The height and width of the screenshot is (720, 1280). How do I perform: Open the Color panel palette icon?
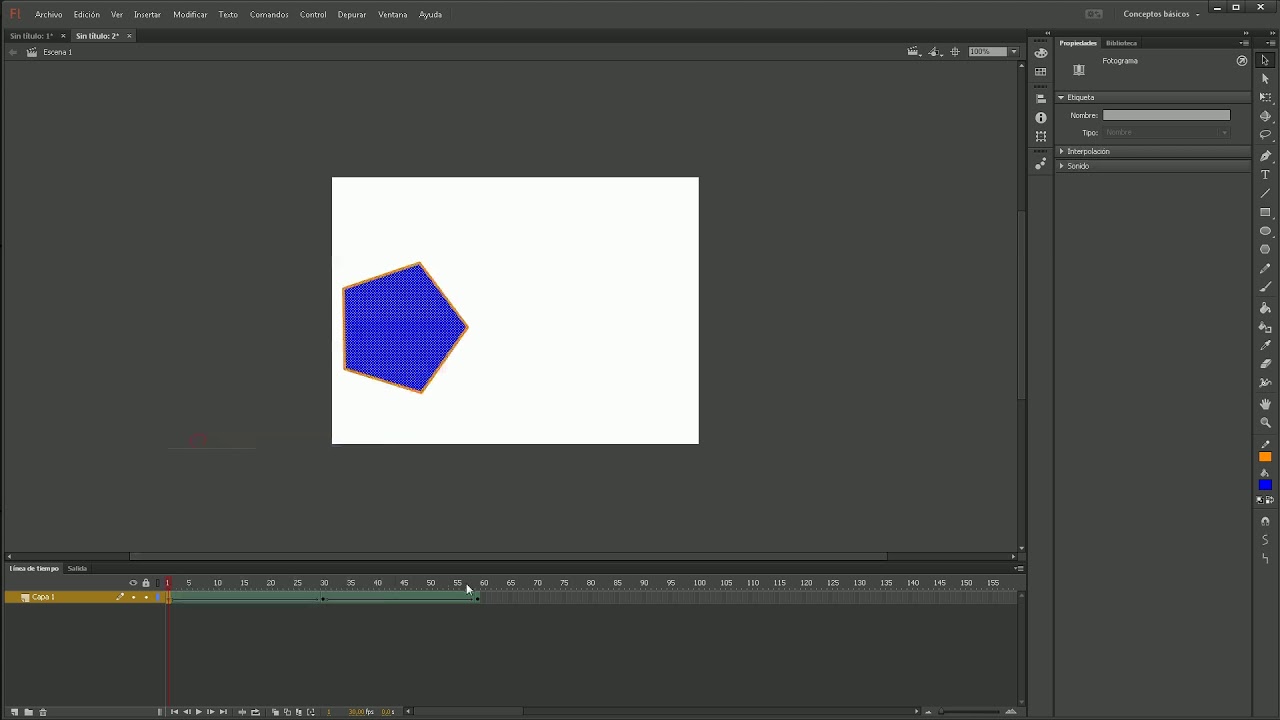click(1041, 54)
